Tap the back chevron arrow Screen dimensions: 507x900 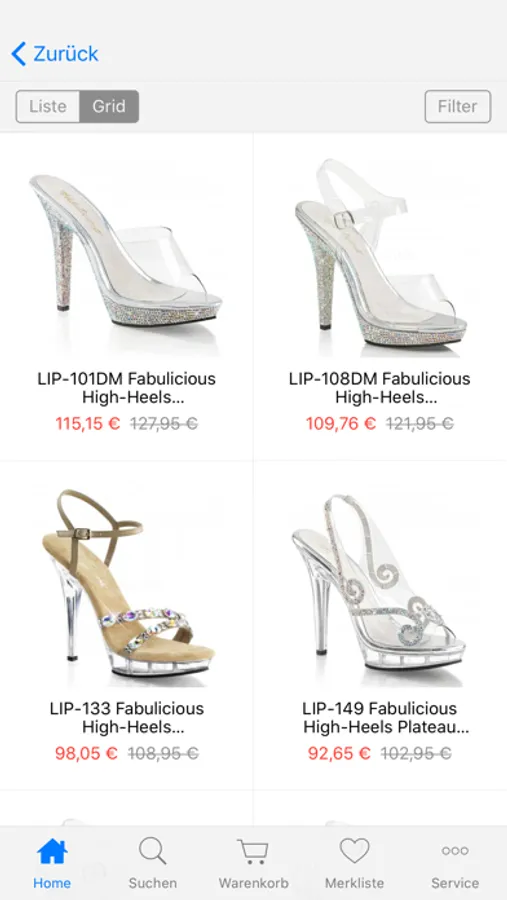pyautogui.click(x=19, y=54)
